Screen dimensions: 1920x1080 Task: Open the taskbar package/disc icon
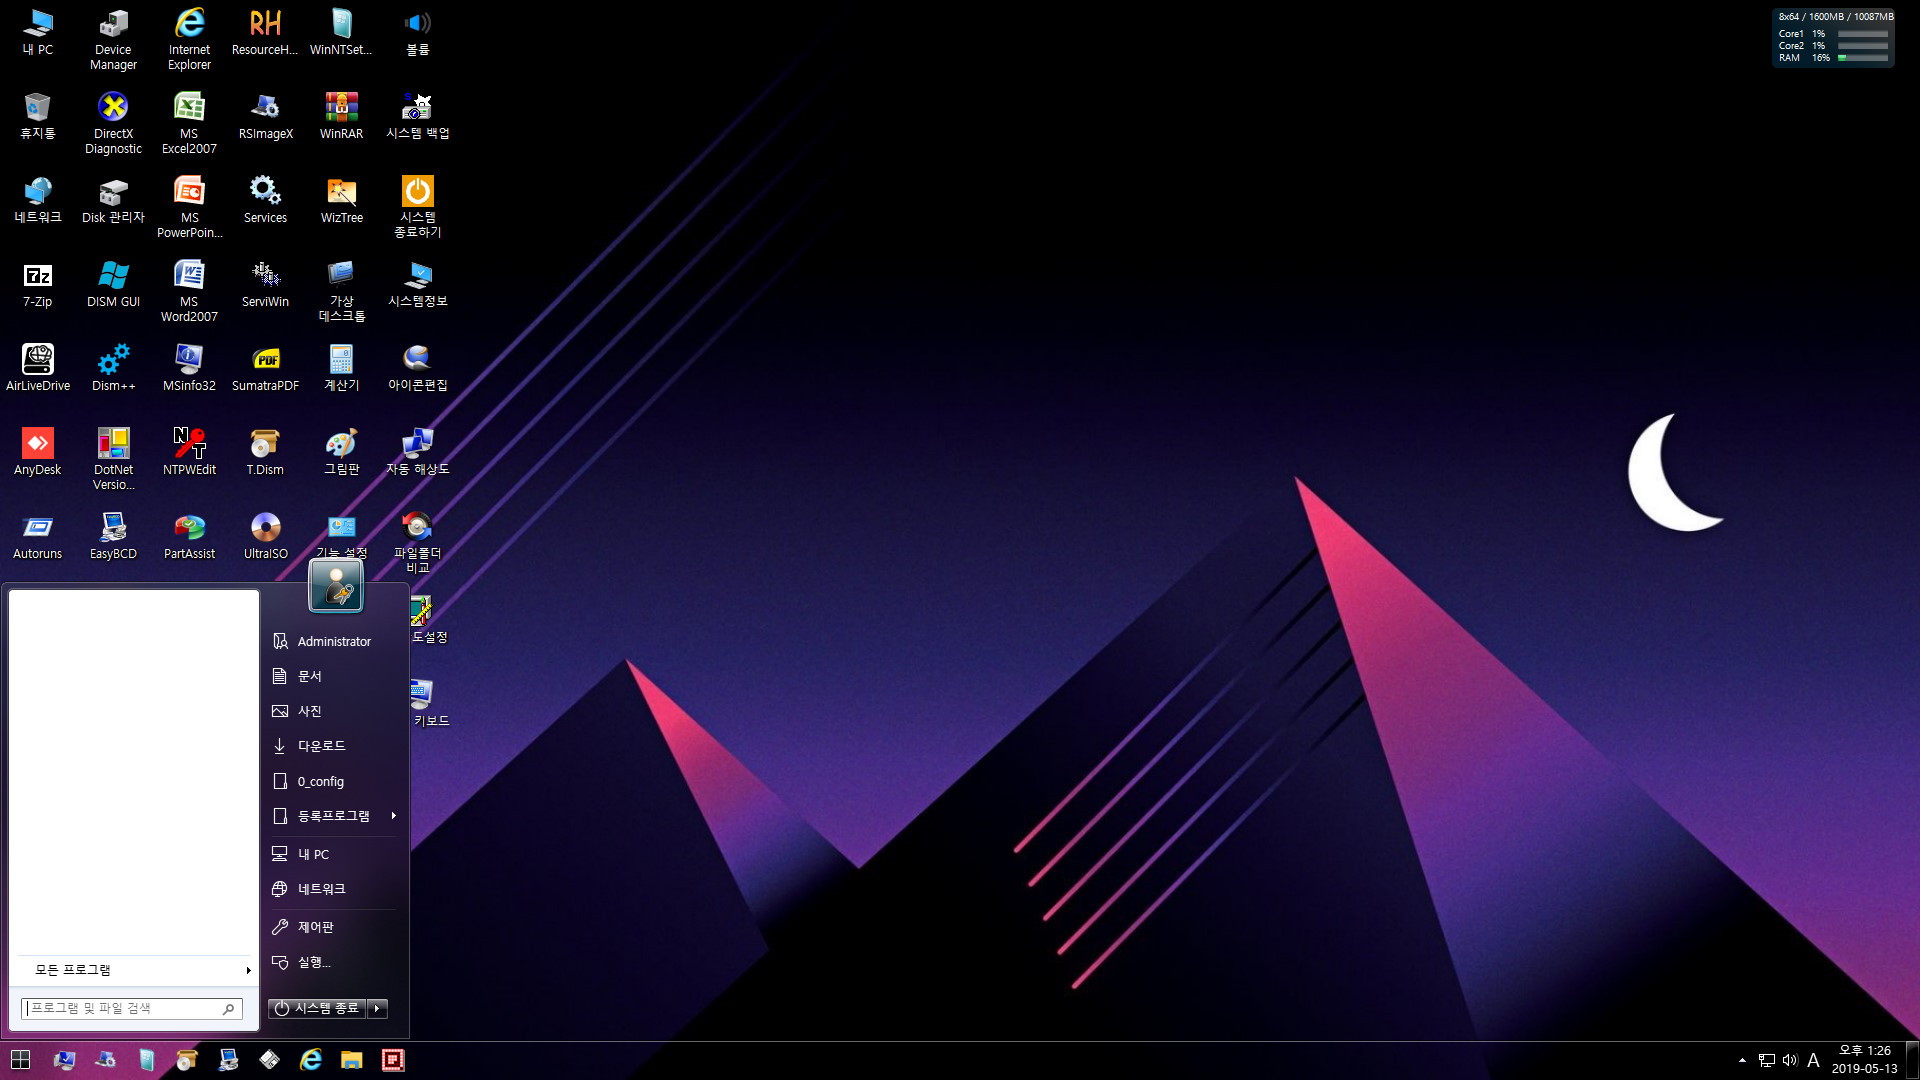[186, 1060]
